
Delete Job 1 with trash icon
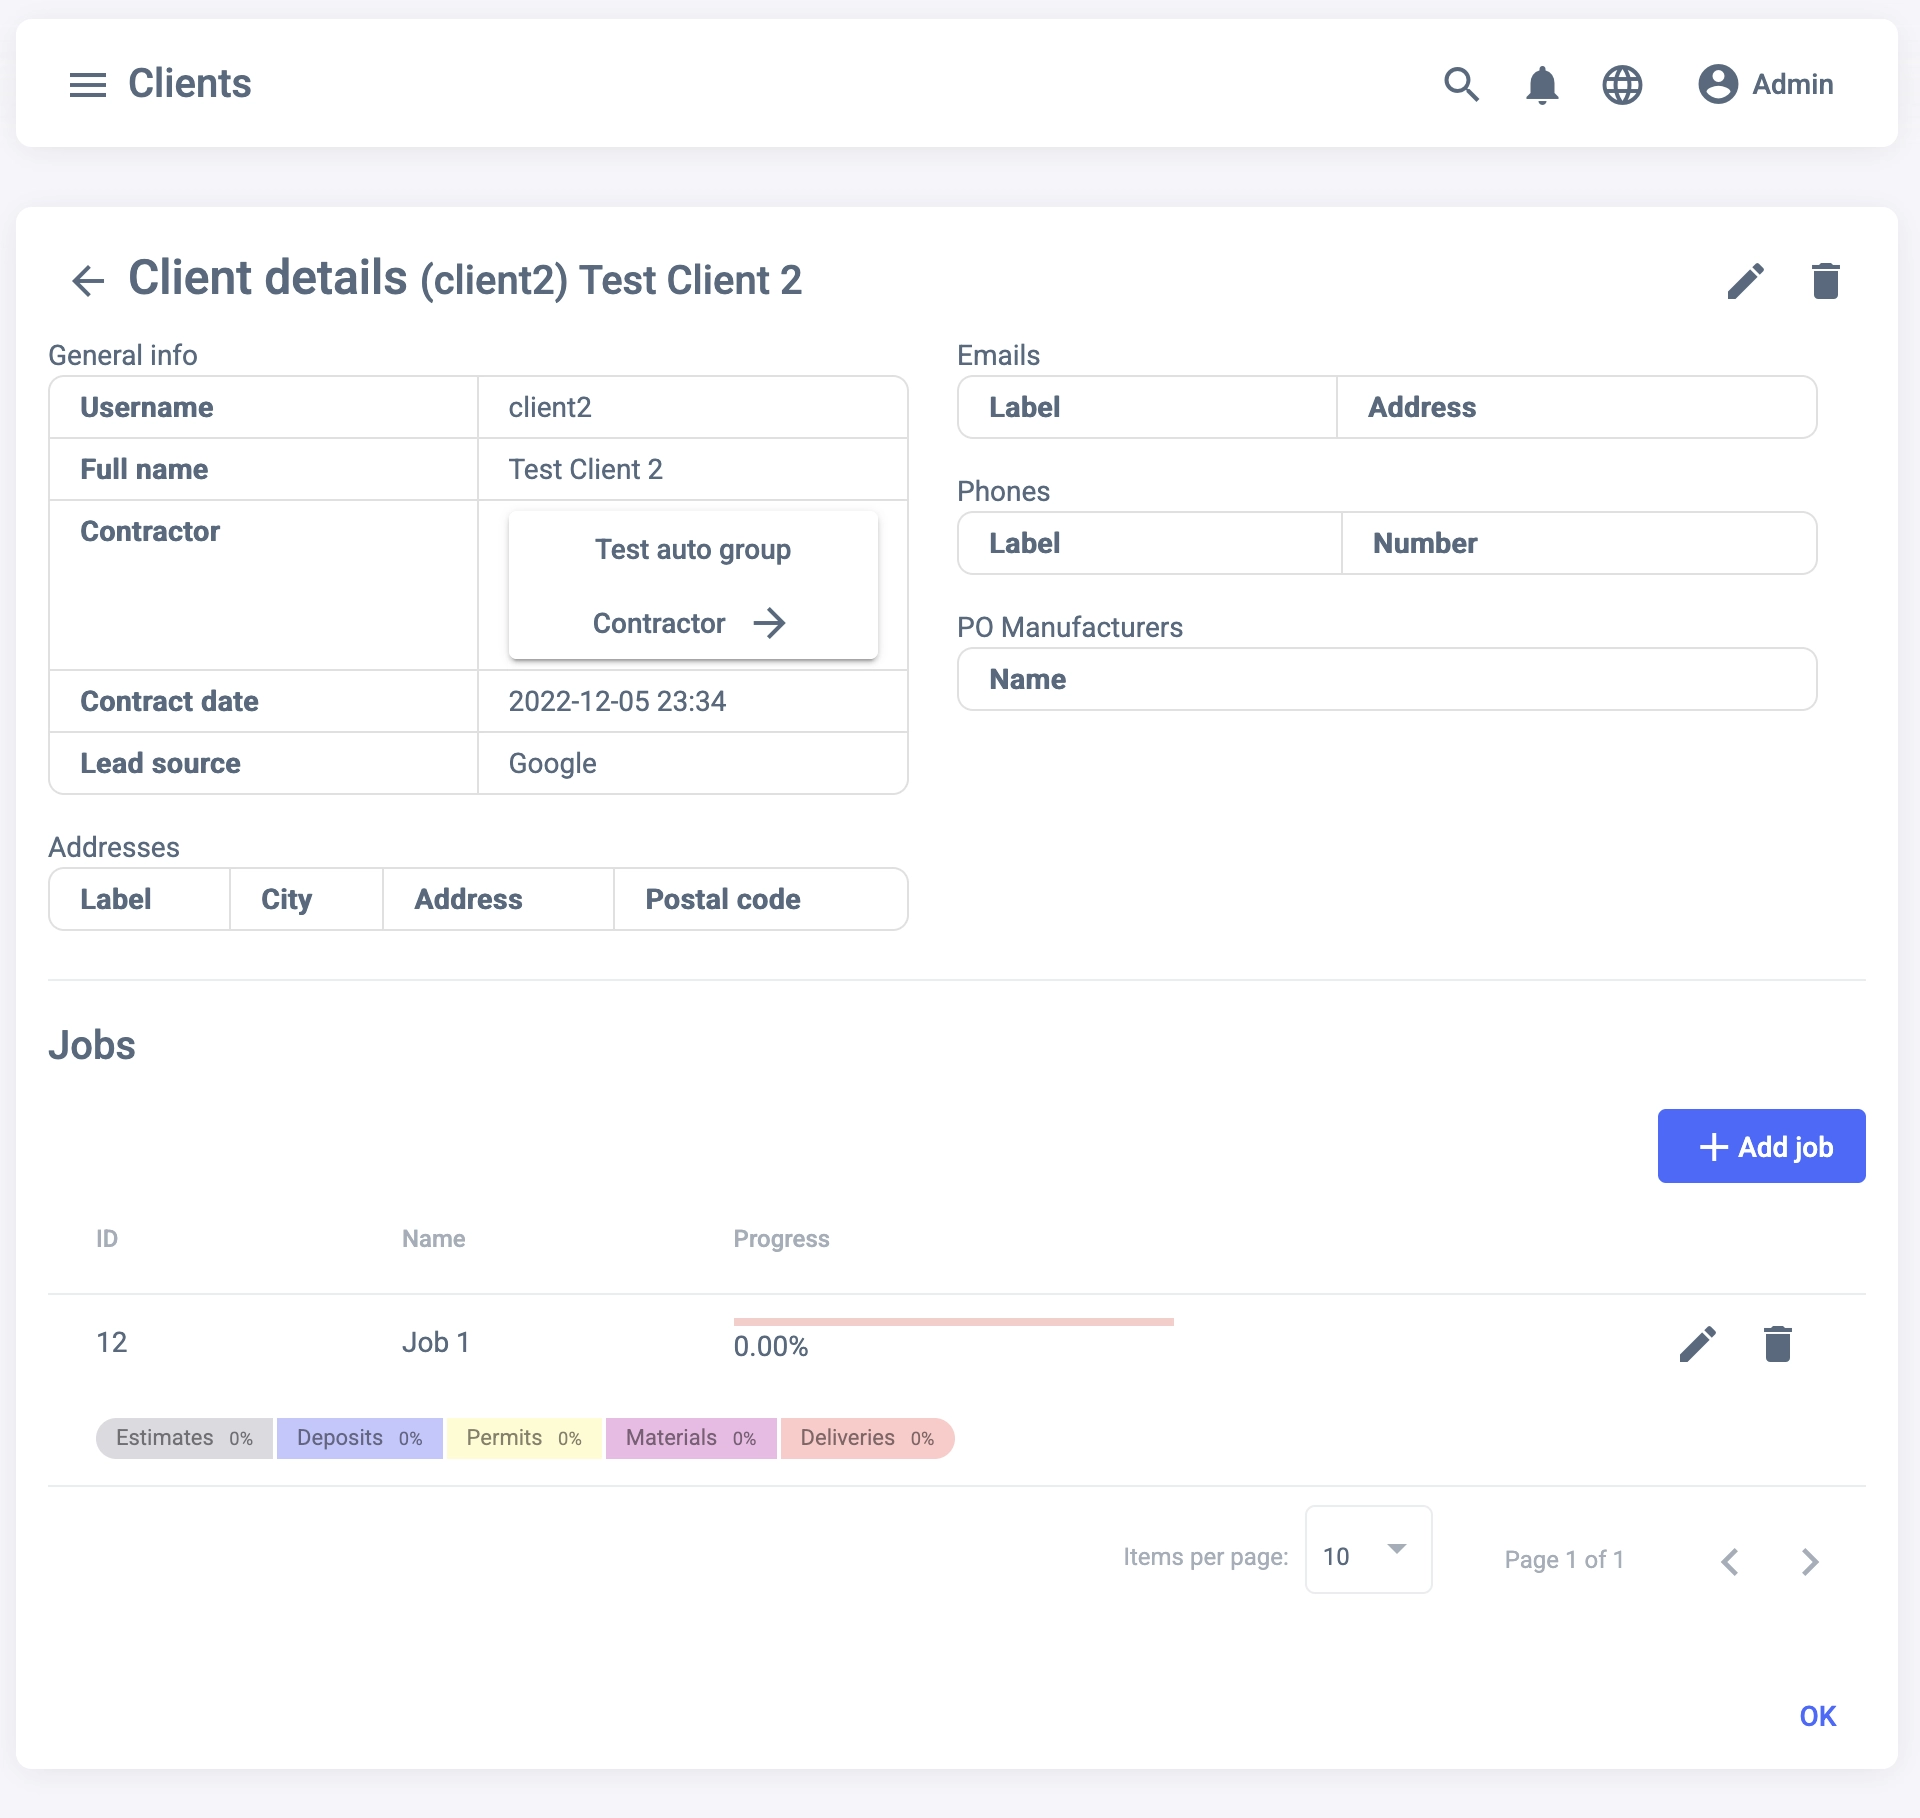[x=1777, y=1344]
